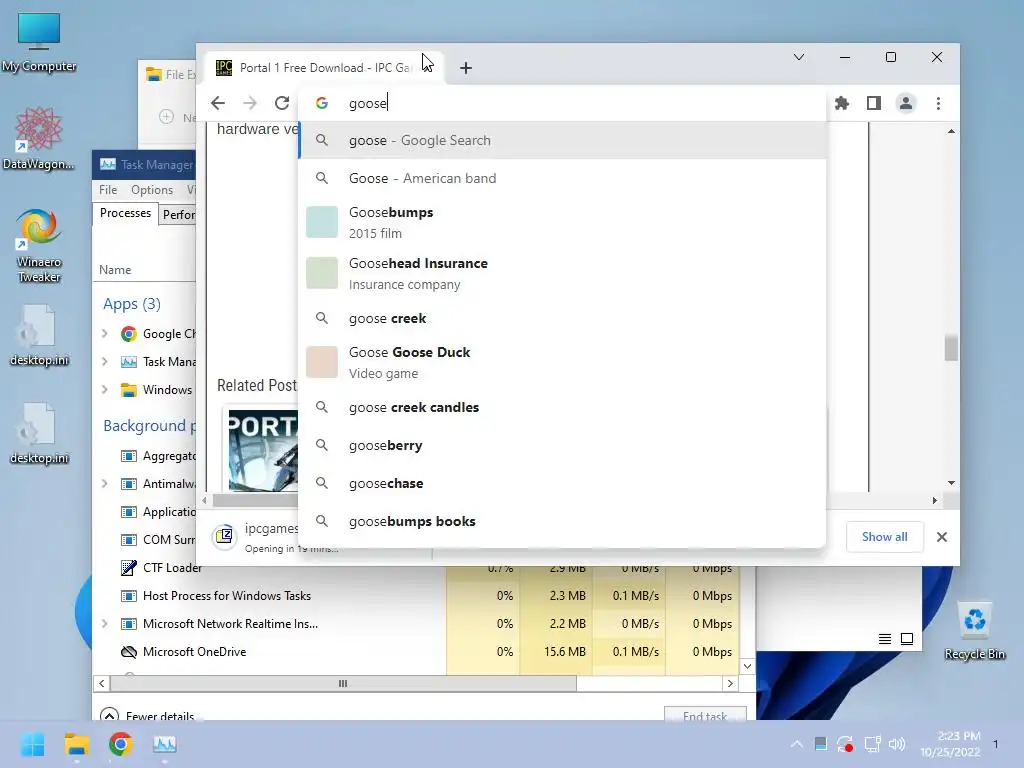
Task: Open the File menu in Task Manager
Action: (x=108, y=190)
